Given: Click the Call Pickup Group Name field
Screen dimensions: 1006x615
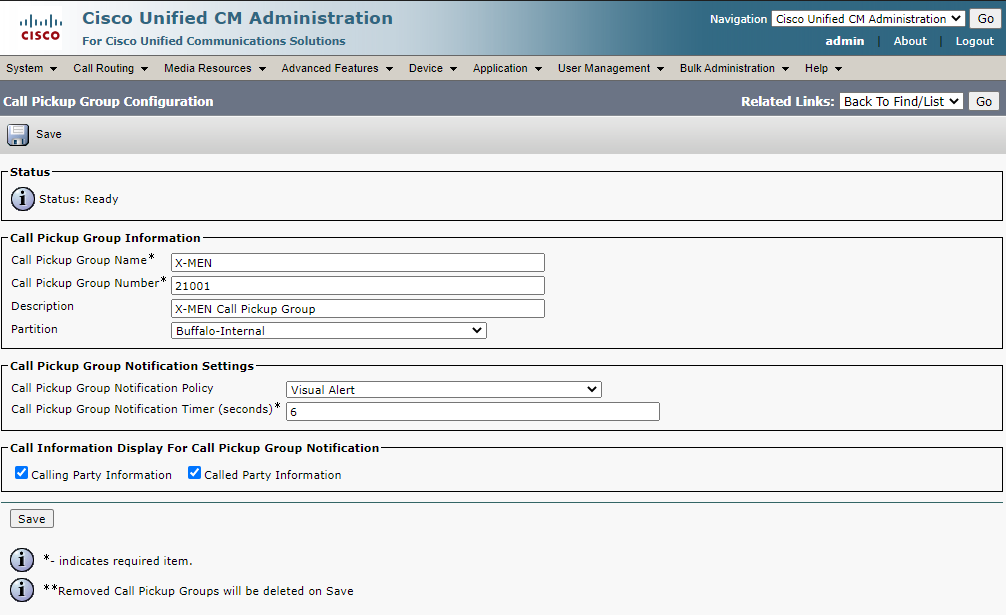Looking at the screenshot, I should (358, 263).
